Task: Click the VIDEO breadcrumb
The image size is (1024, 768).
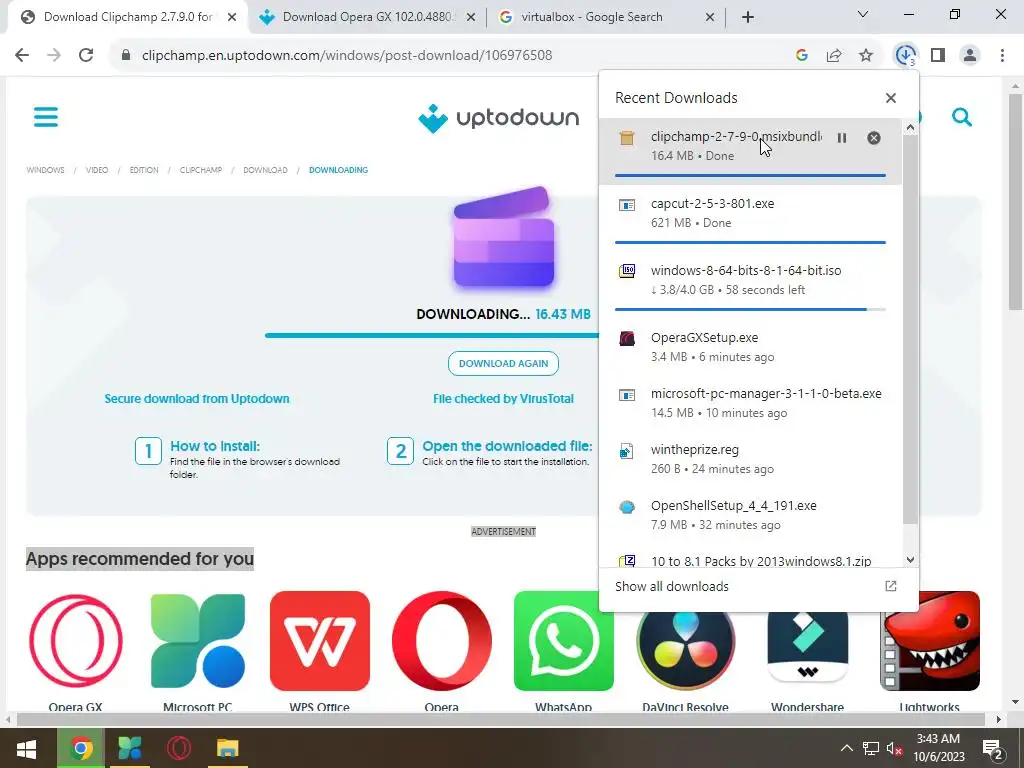Action: 97,170
